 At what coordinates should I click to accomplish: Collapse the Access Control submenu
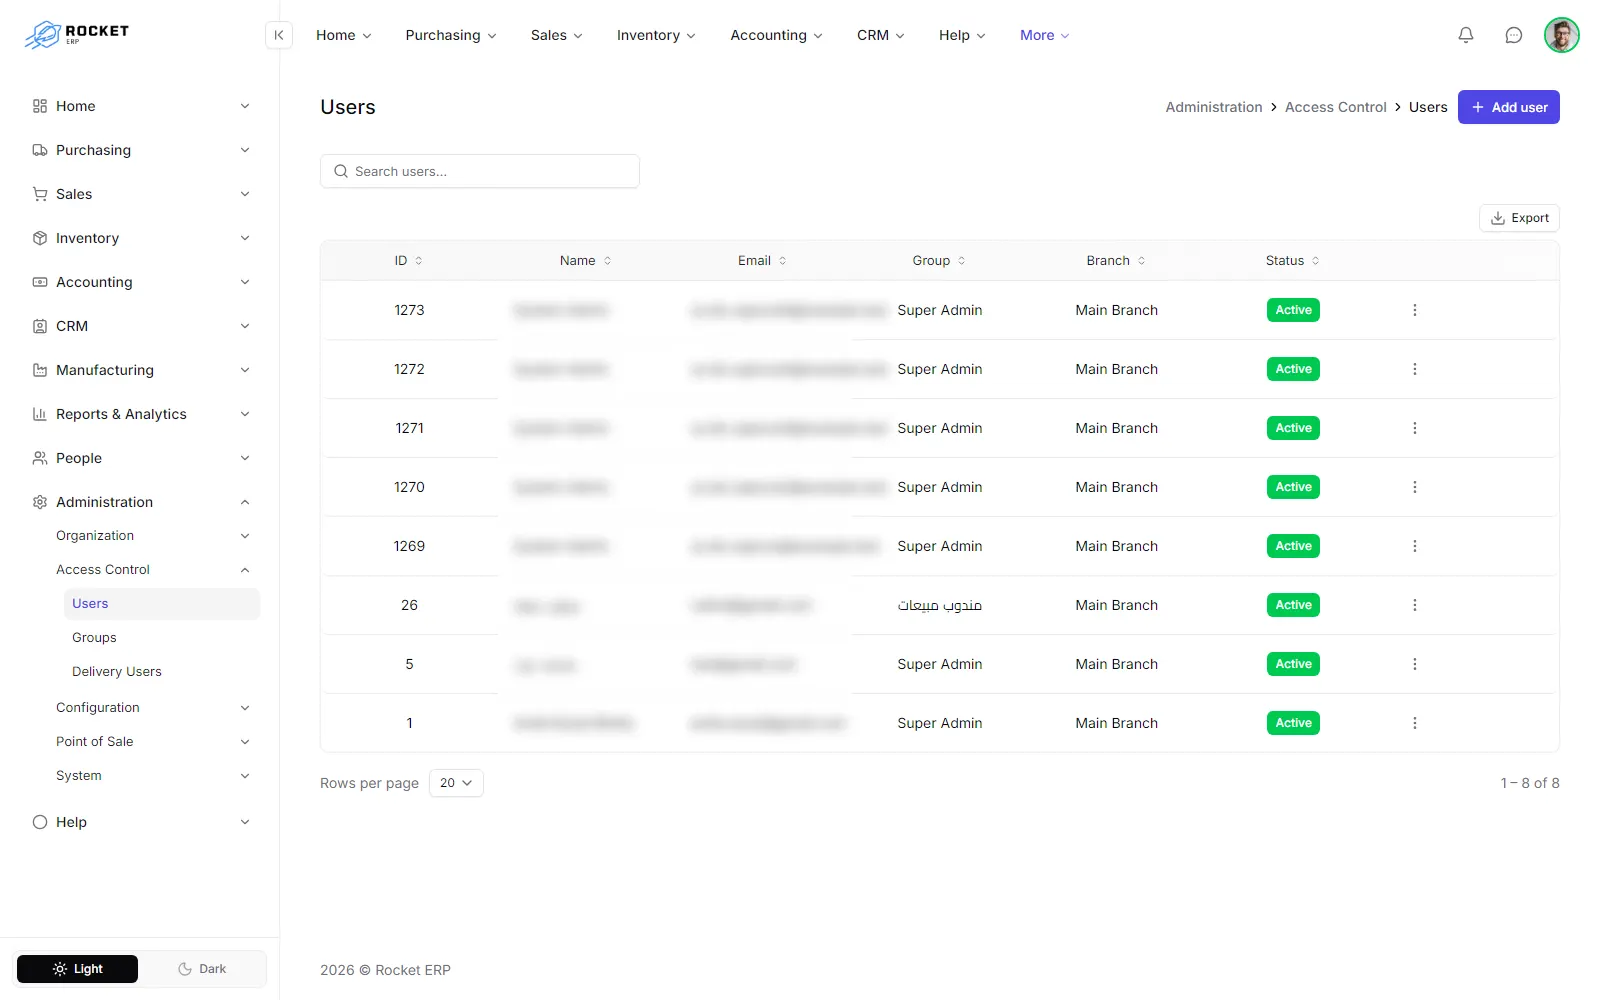[152, 570]
